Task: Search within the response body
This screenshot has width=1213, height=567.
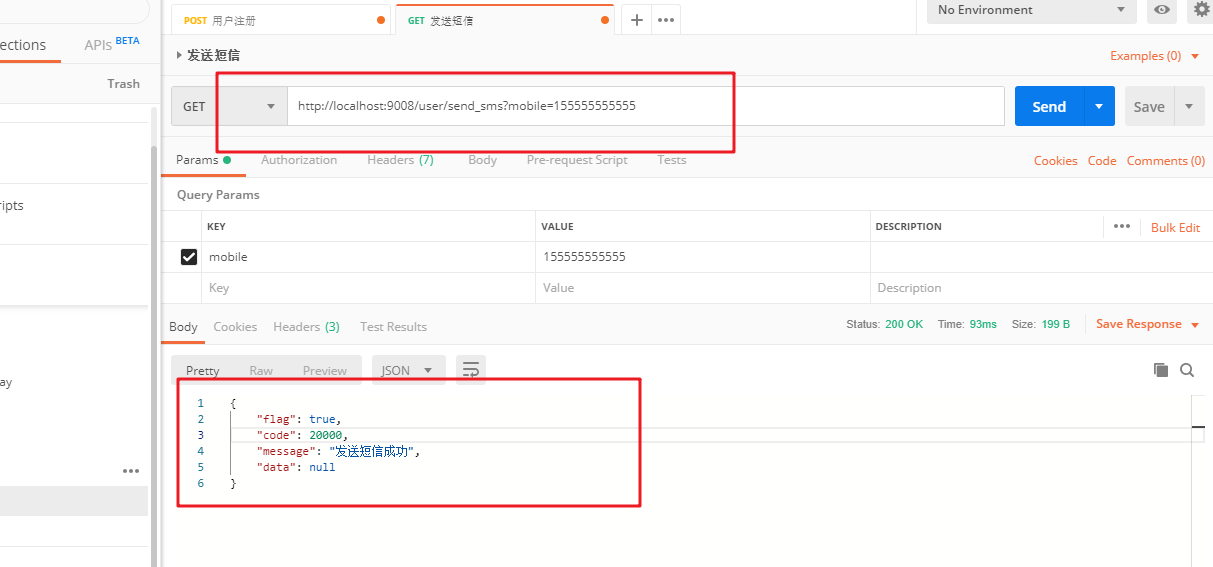Action: [1187, 370]
